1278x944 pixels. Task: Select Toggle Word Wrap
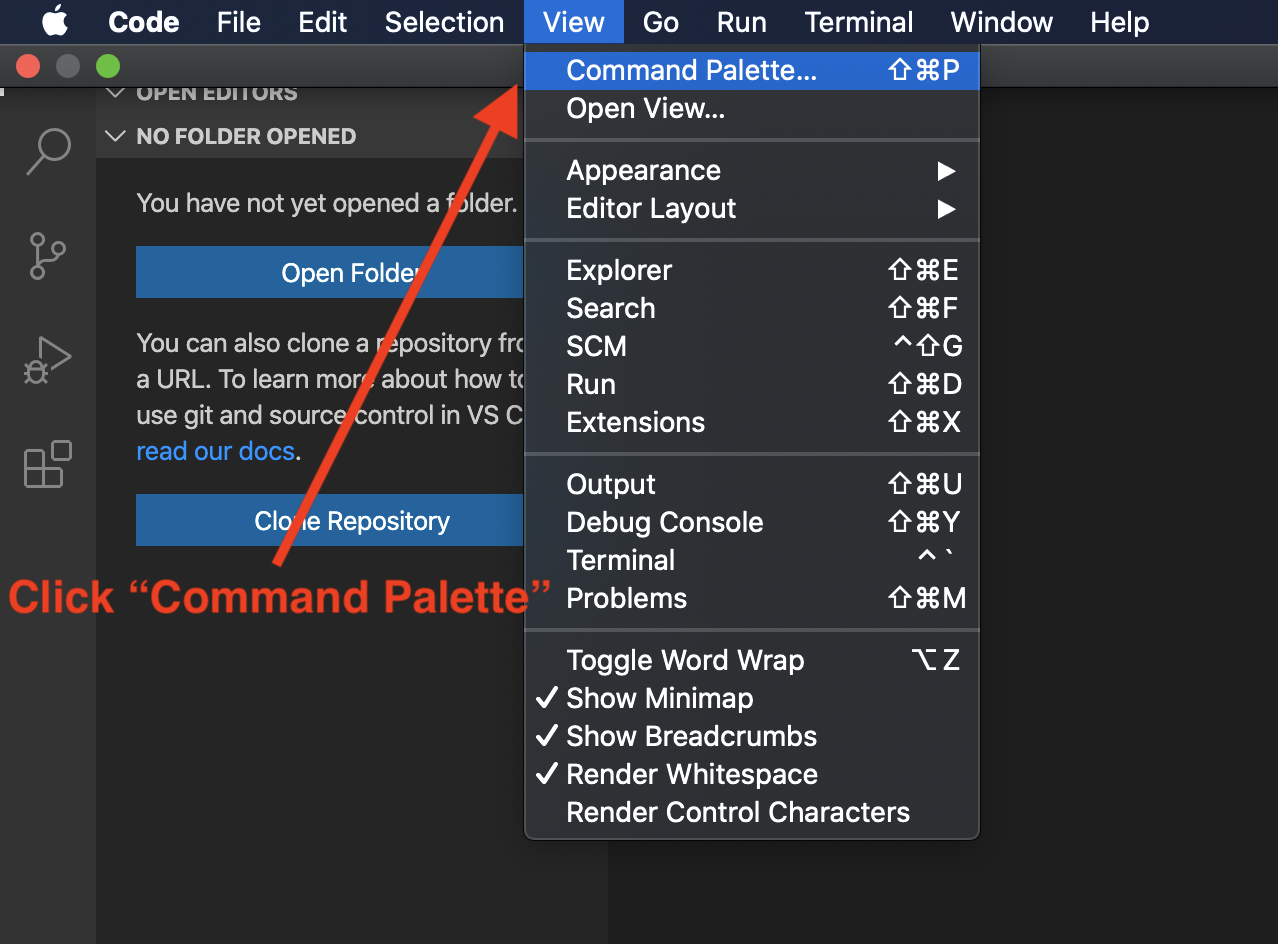pyautogui.click(x=684, y=660)
